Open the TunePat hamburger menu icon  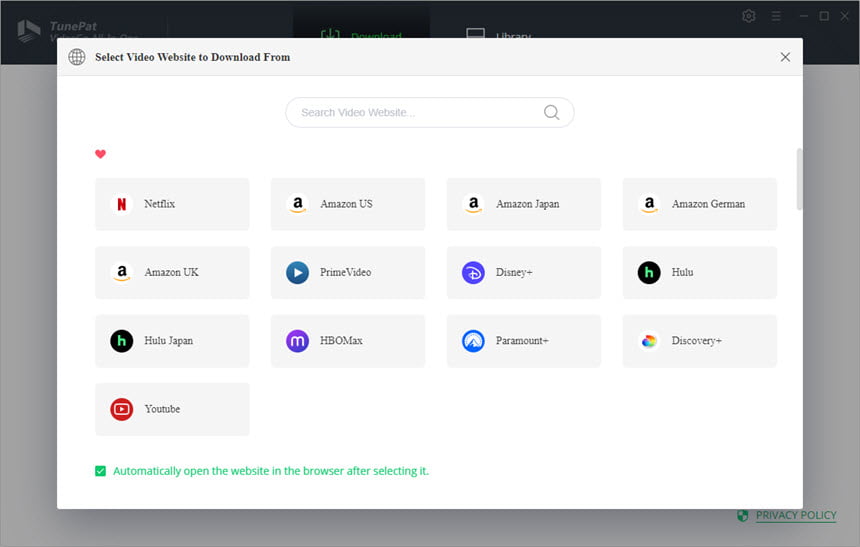776,16
